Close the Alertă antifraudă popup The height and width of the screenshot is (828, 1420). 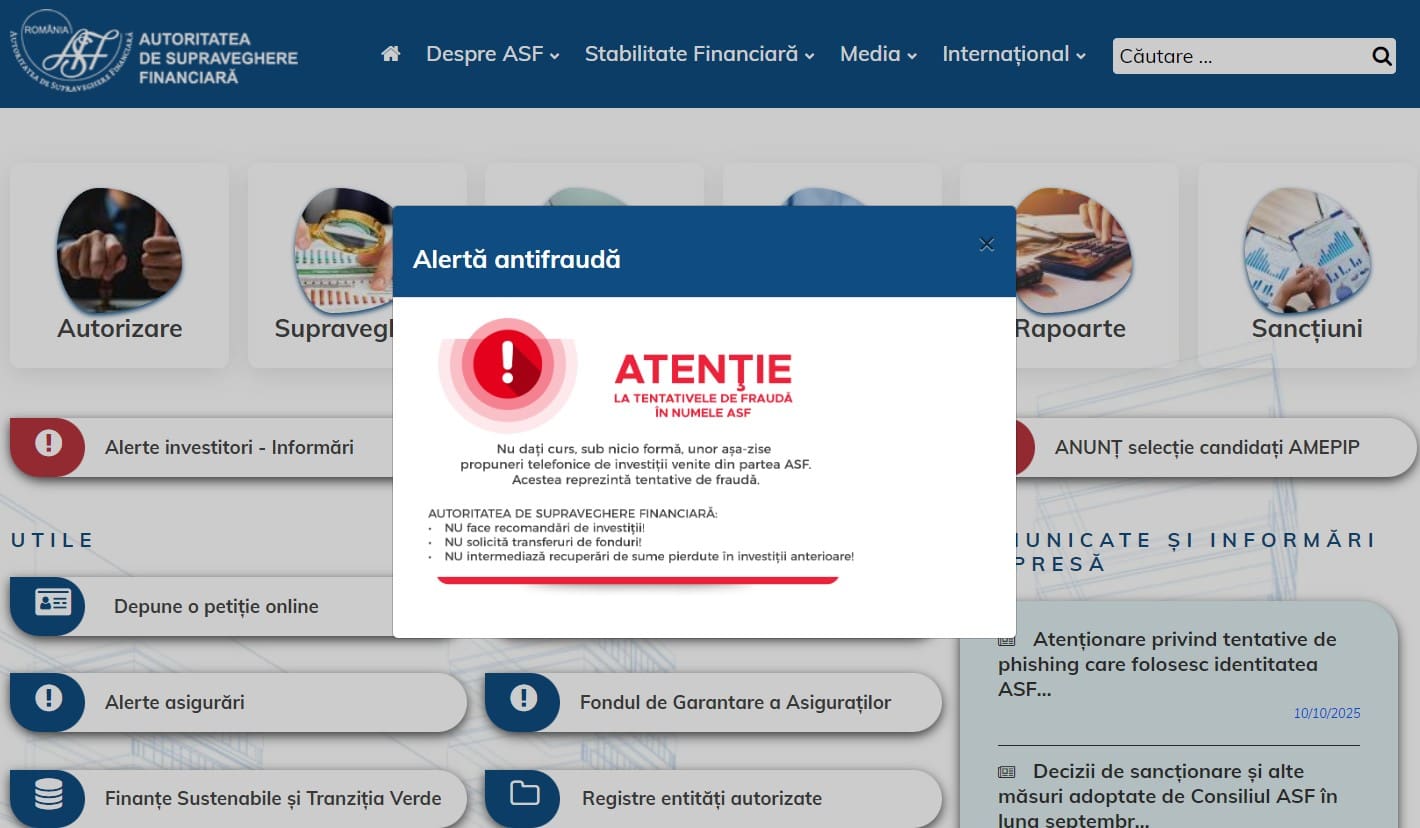pyautogui.click(x=987, y=244)
